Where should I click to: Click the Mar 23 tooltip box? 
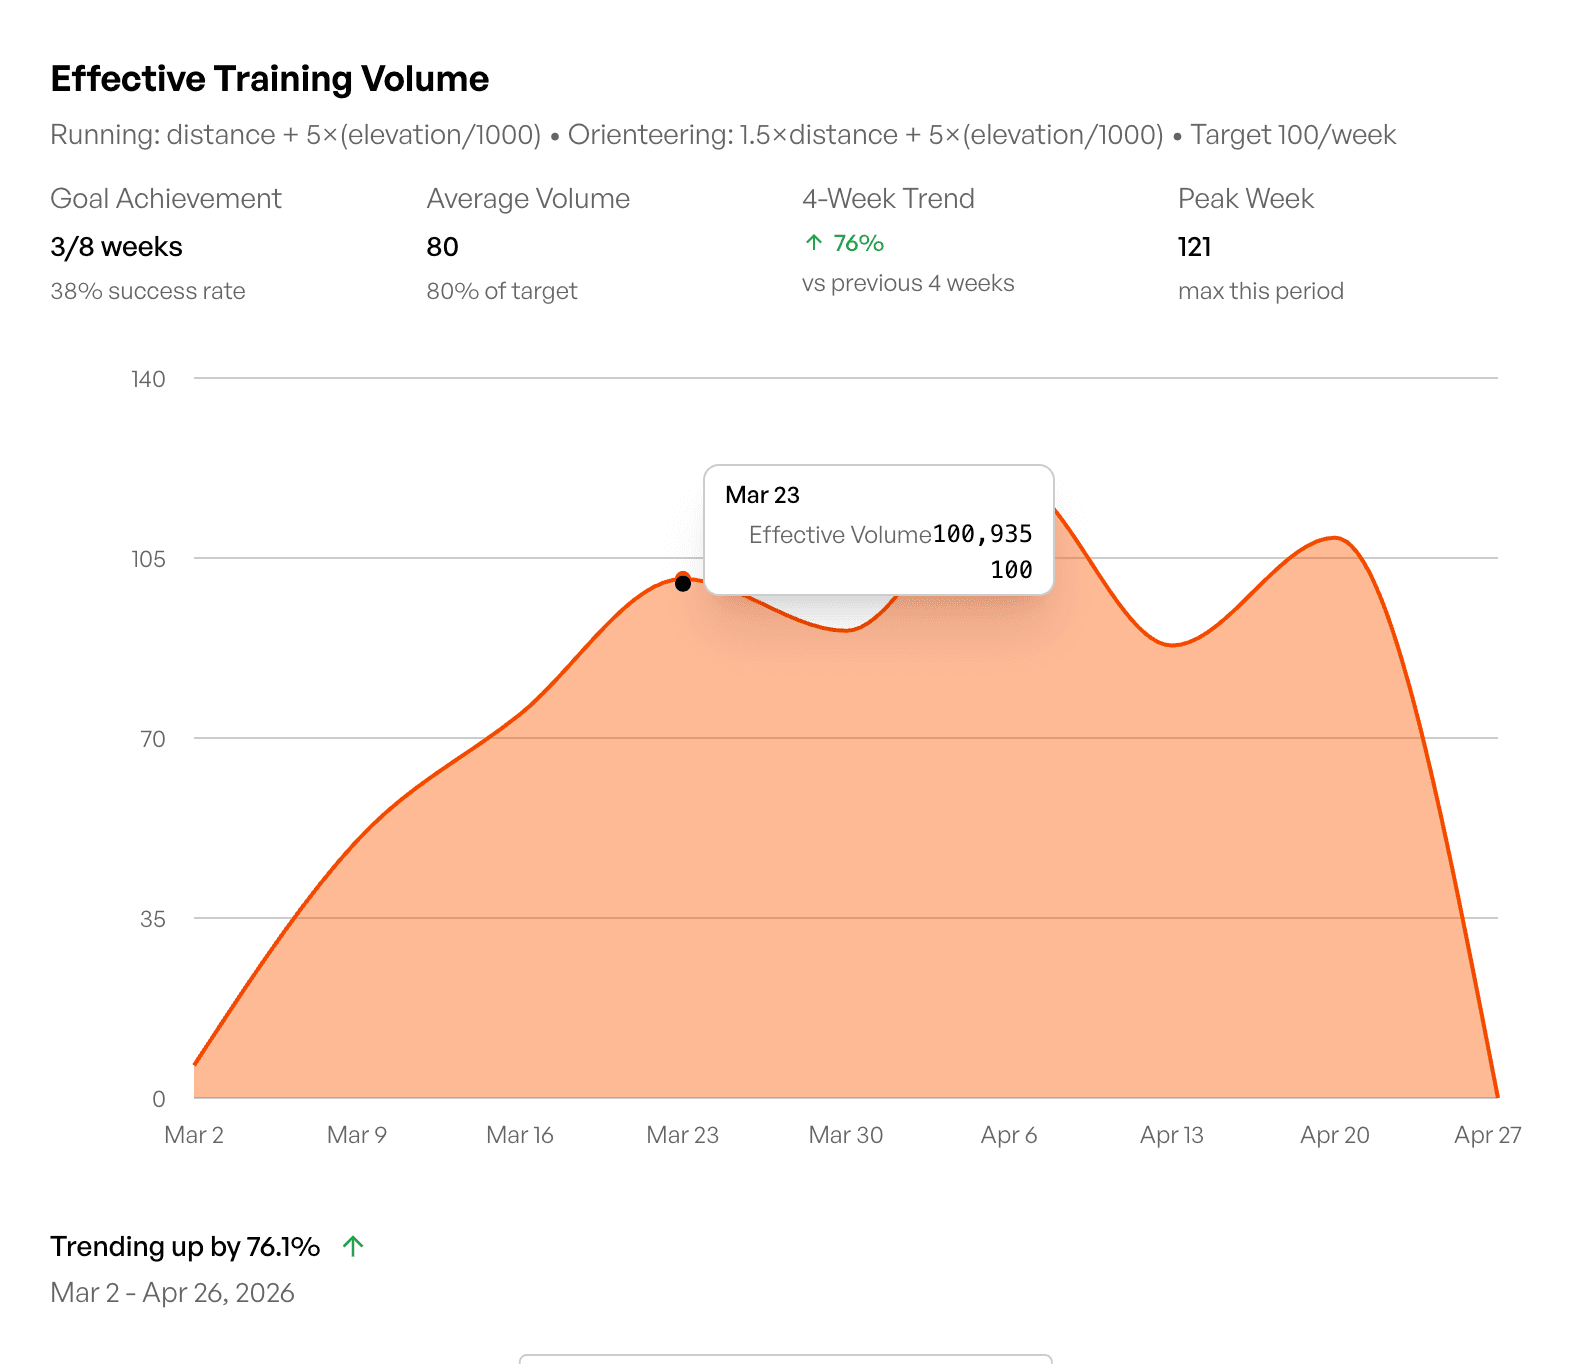click(878, 530)
